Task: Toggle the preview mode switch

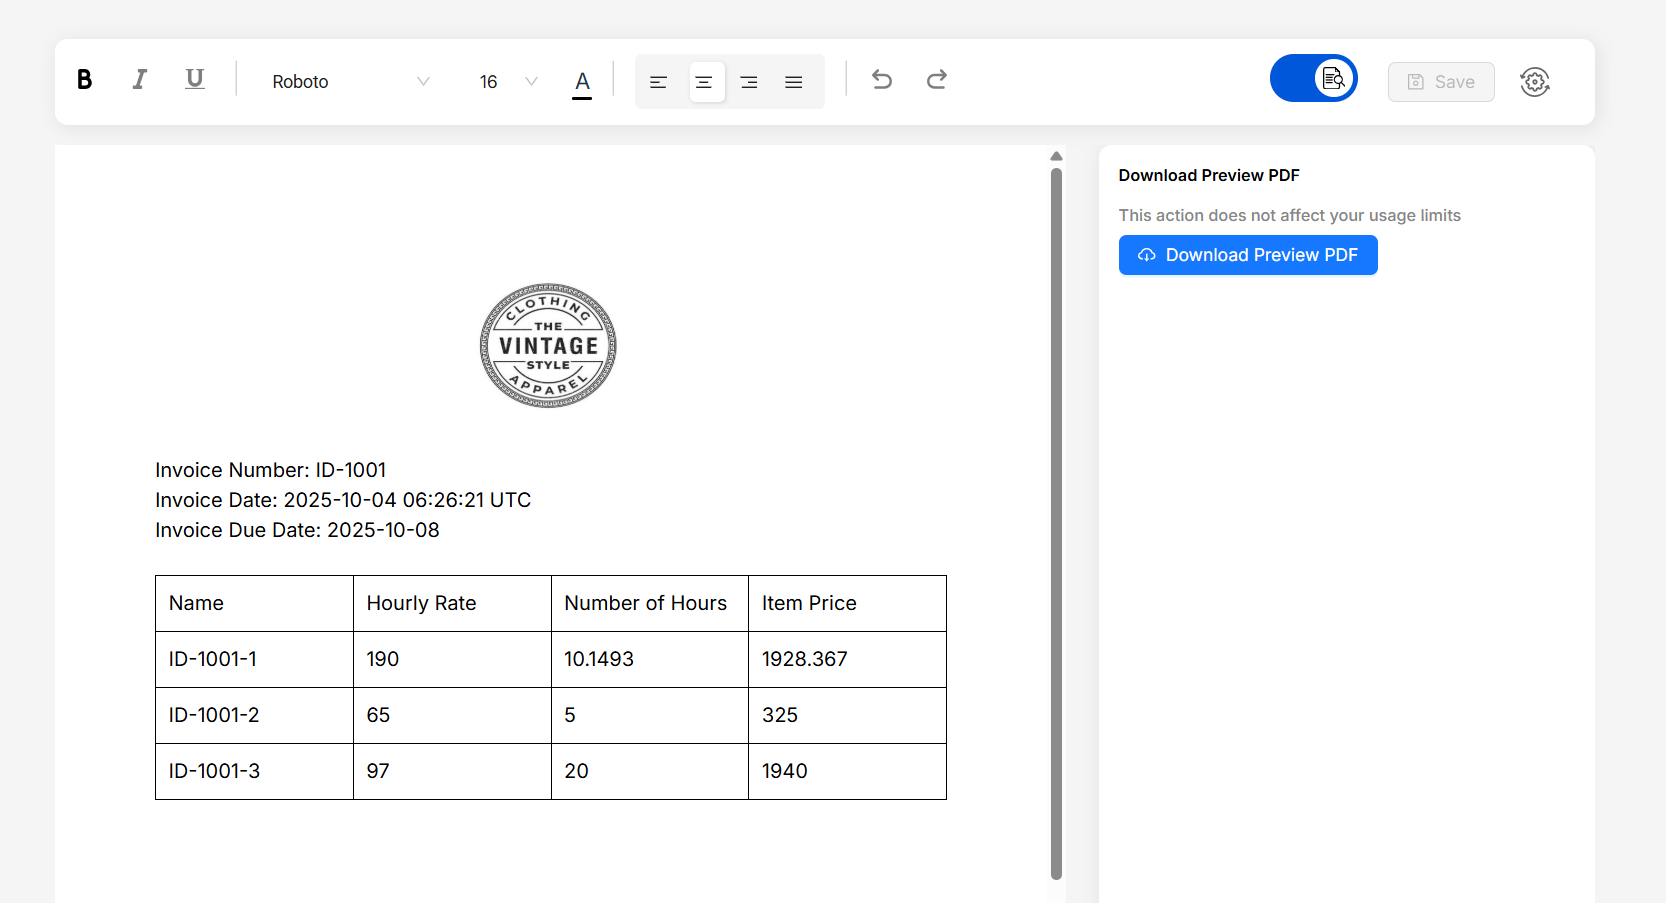Action: (1313, 78)
